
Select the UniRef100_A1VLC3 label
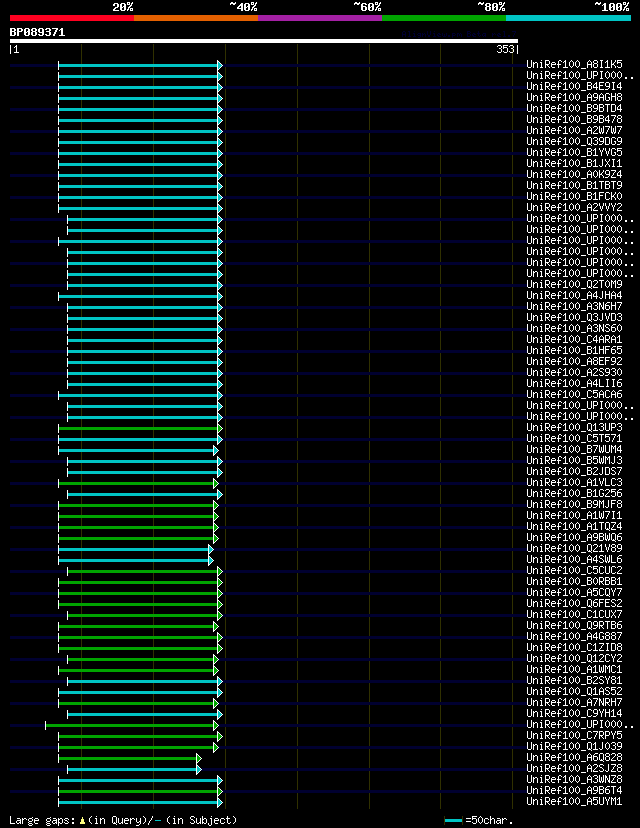click(574, 483)
